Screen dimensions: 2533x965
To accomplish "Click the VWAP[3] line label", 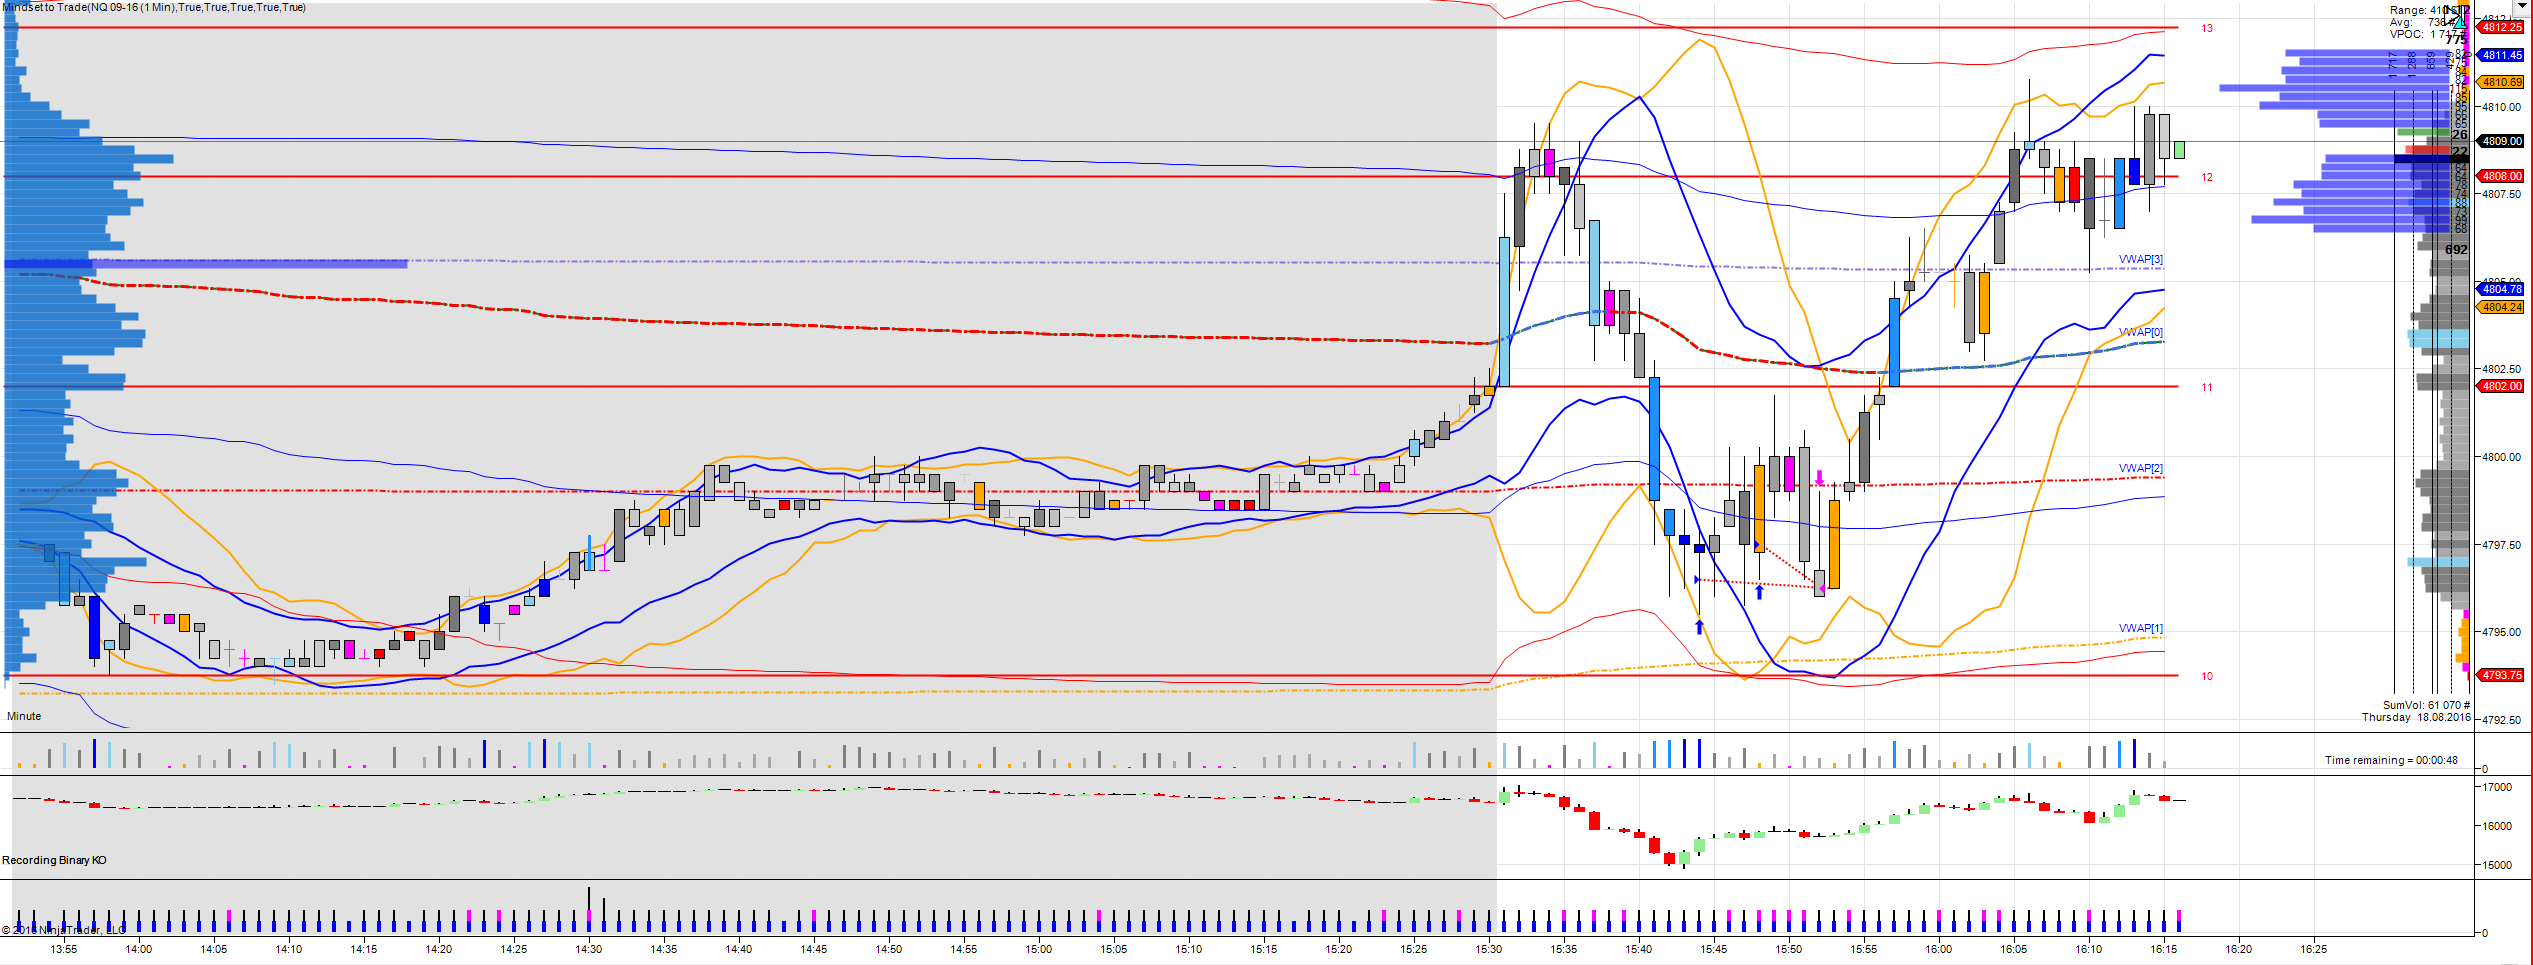I will [x=2141, y=259].
